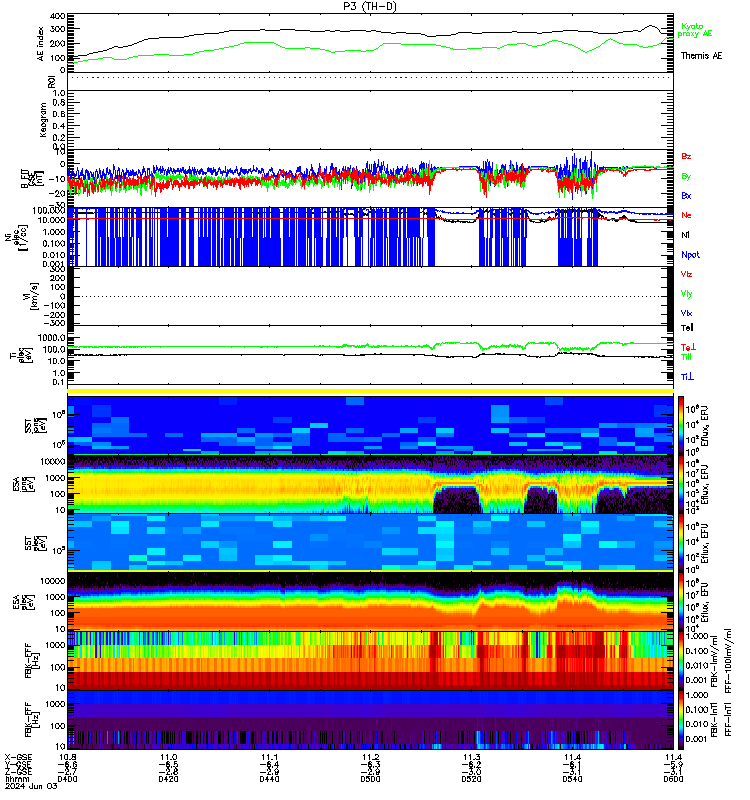
Task: Select the red Bz legend label
Action: pos(686,157)
